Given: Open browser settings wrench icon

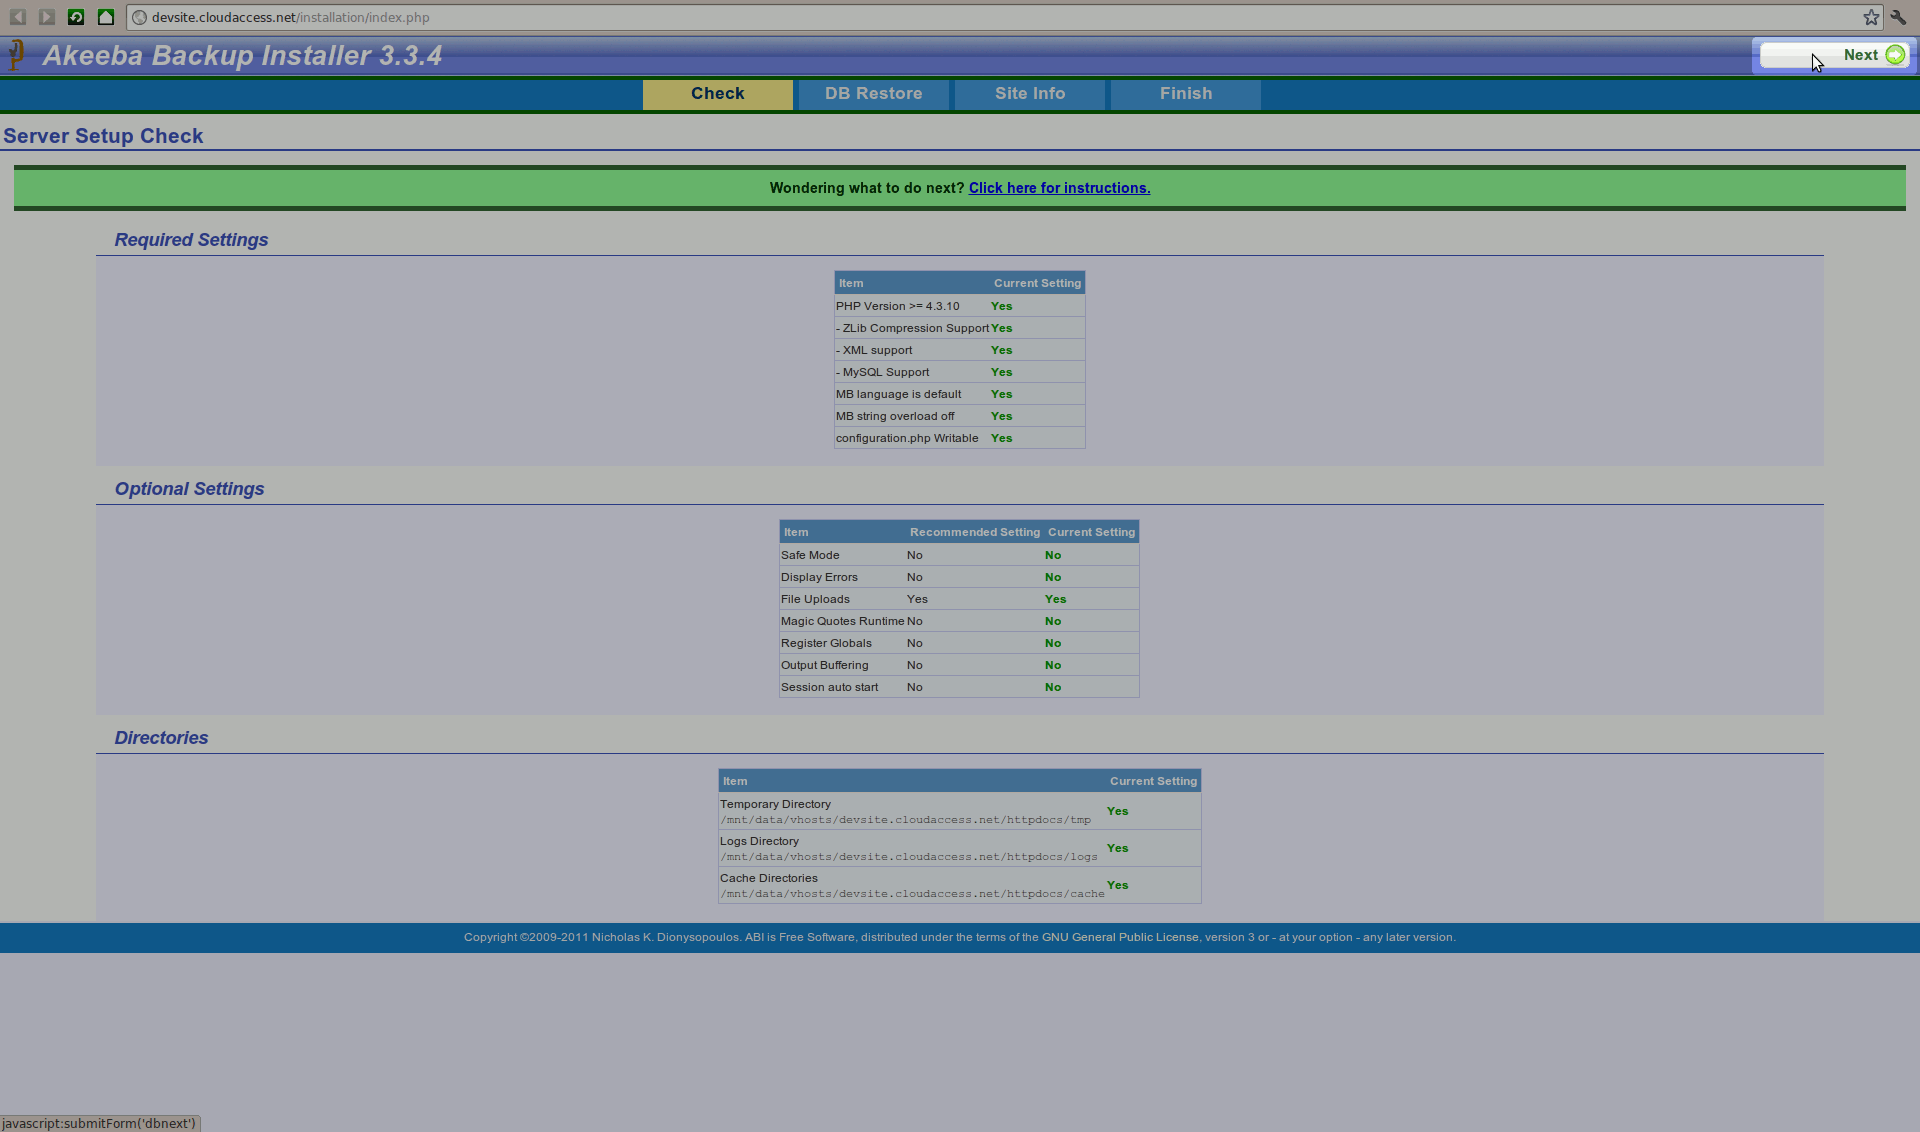Looking at the screenshot, I should click(1898, 17).
